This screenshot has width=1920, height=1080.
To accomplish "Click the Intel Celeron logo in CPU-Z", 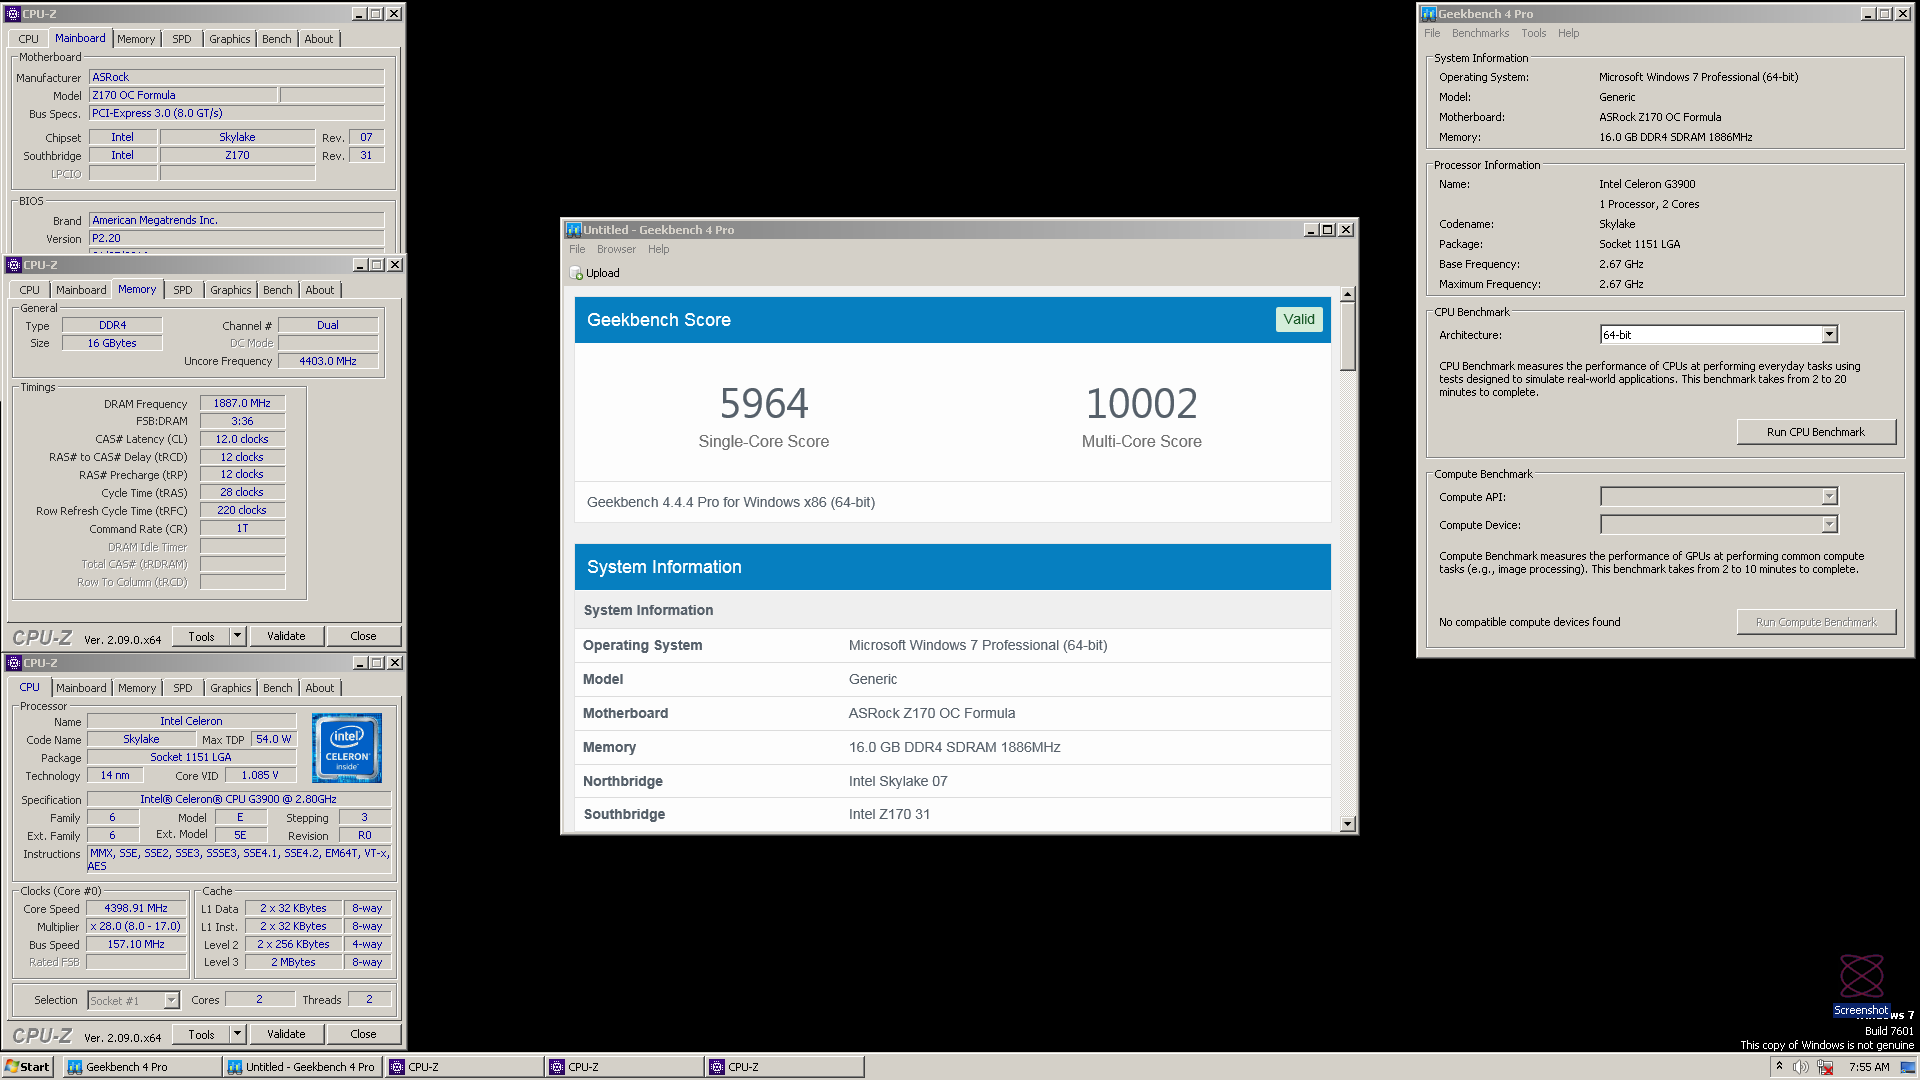I will click(347, 748).
